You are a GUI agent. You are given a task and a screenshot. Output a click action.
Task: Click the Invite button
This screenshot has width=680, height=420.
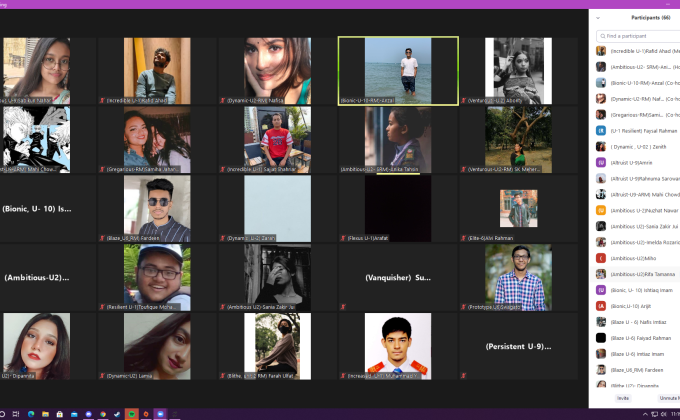(x=622, y=397)
